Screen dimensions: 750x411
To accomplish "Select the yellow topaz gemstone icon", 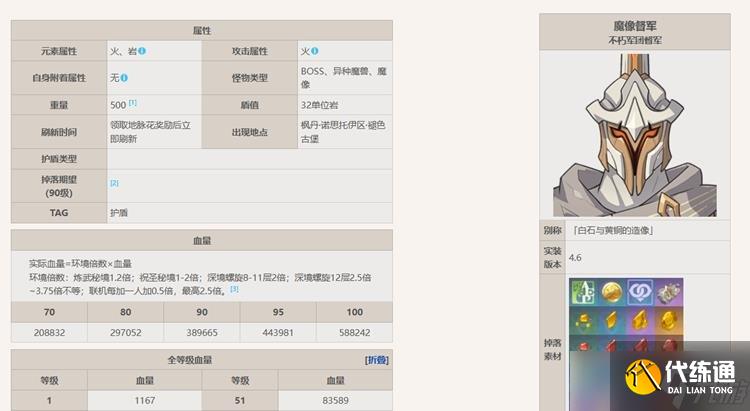I will point(669,320).
